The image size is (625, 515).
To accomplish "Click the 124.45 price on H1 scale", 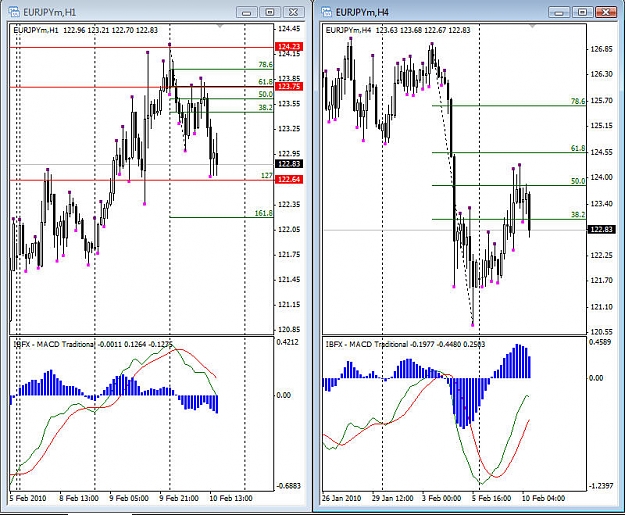I will (x=289, y=29).
